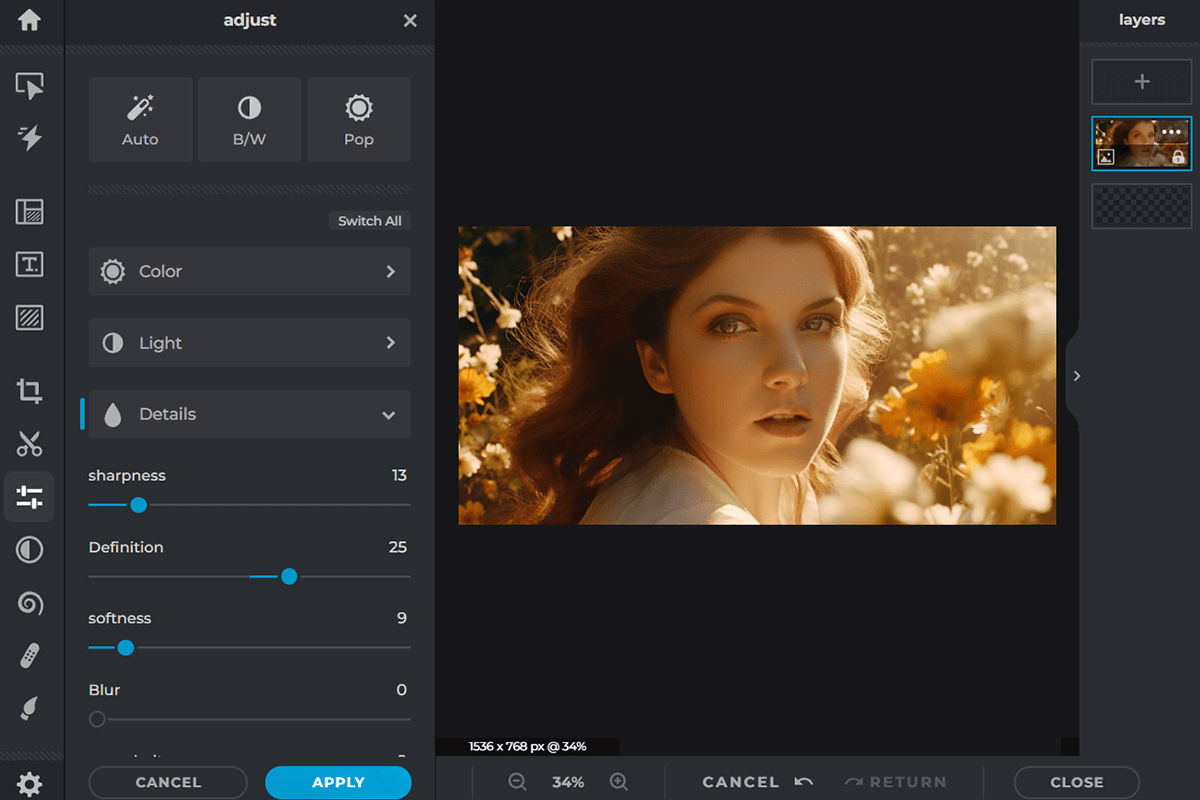Add a new layer with the plus tile
This screenshot has height=800, width=1200.
pos(1141,81)
